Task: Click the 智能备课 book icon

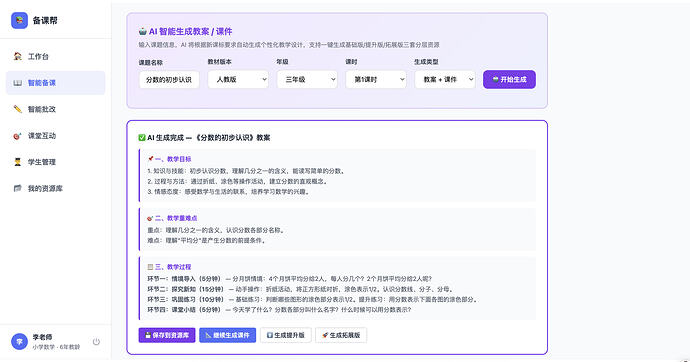Action: pos(18,83)
